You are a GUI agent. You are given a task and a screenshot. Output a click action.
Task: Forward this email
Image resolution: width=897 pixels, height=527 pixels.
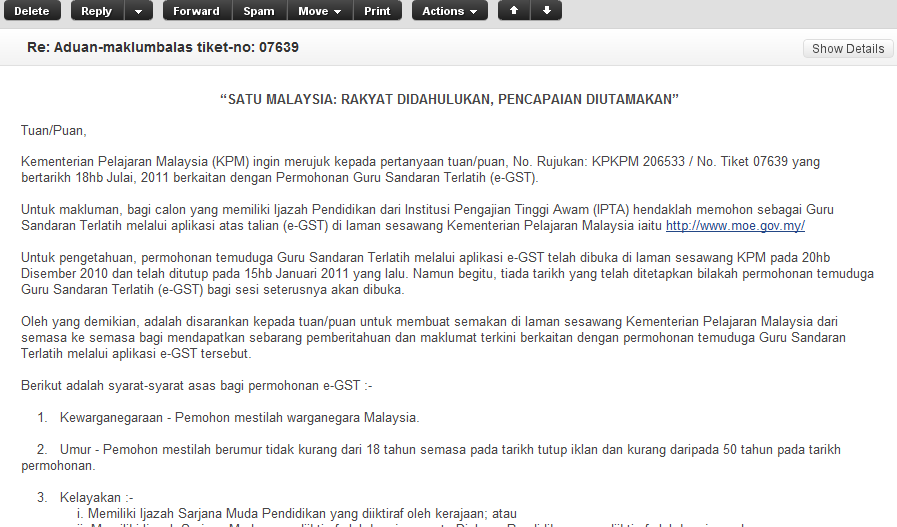[x=197, y=11]
